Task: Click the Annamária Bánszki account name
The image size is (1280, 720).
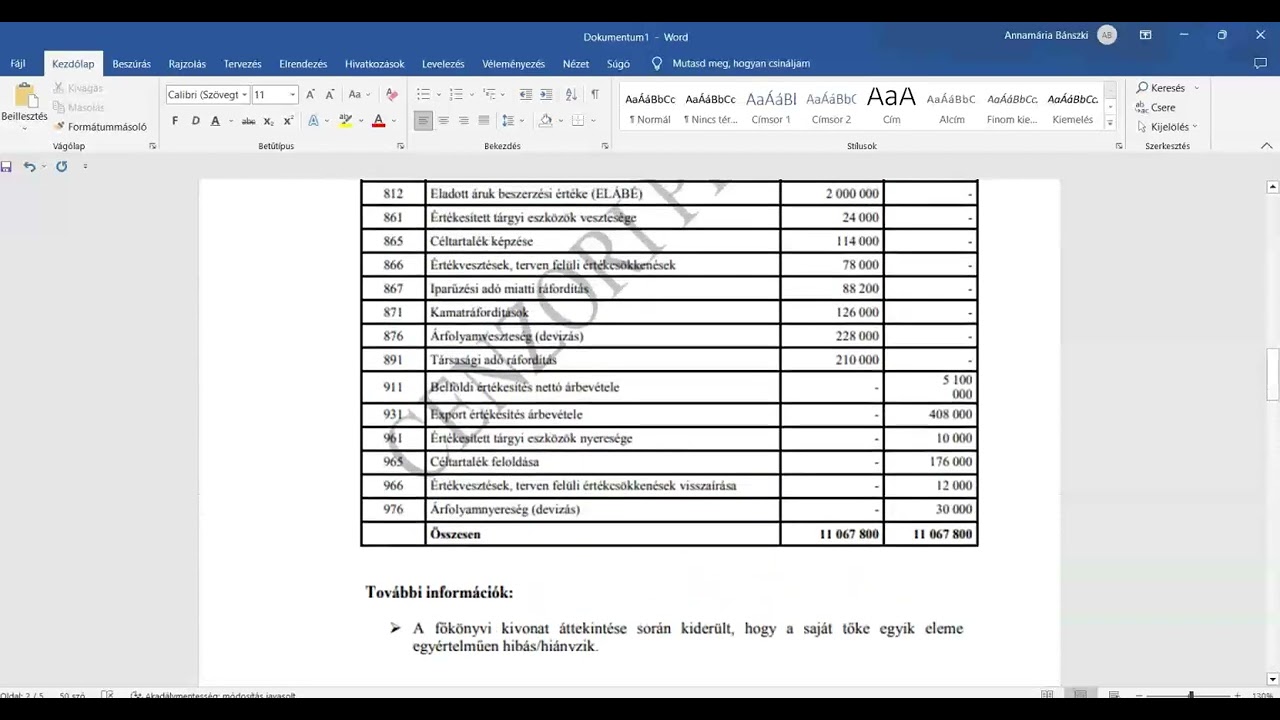Action: 1047,36
